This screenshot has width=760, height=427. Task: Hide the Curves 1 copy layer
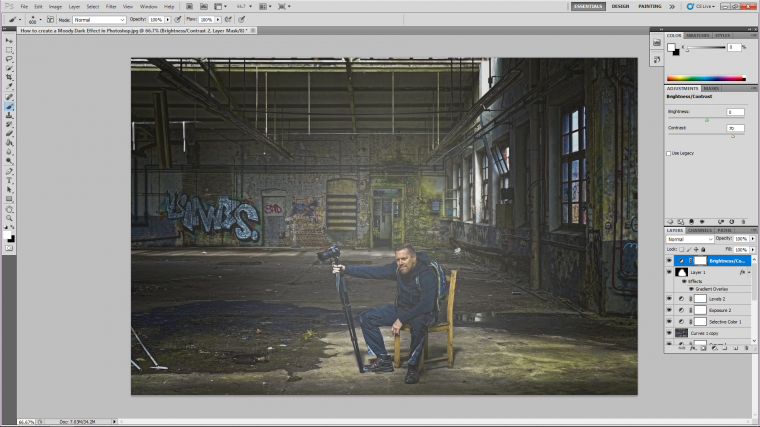click(669, 333)
